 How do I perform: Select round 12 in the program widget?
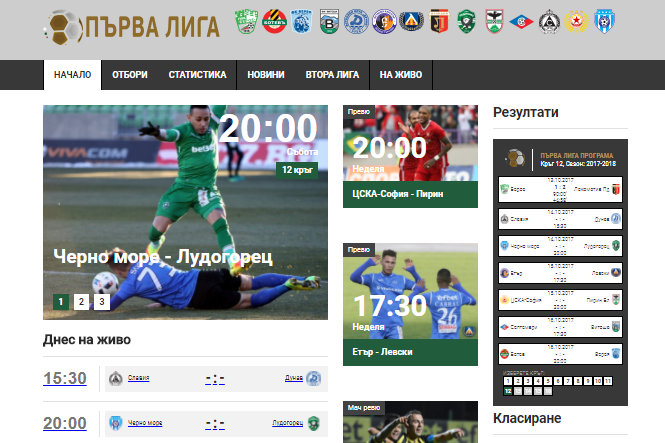click(508, 391)
